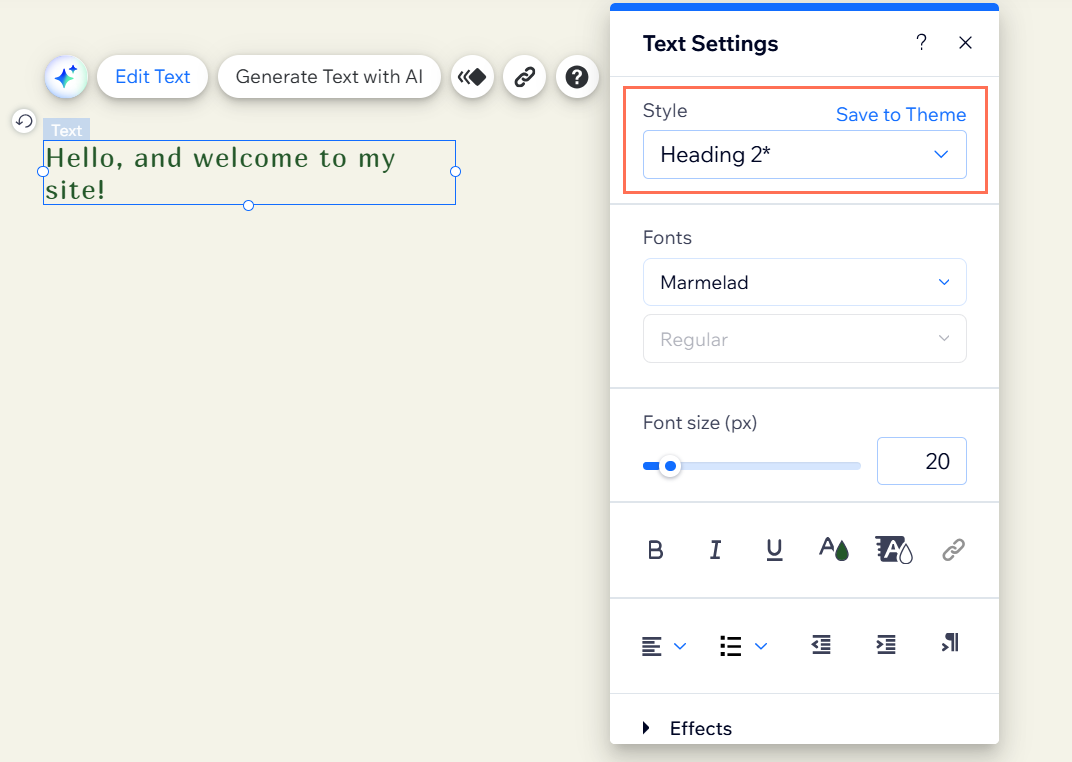Click the font size slider handle

671,466
